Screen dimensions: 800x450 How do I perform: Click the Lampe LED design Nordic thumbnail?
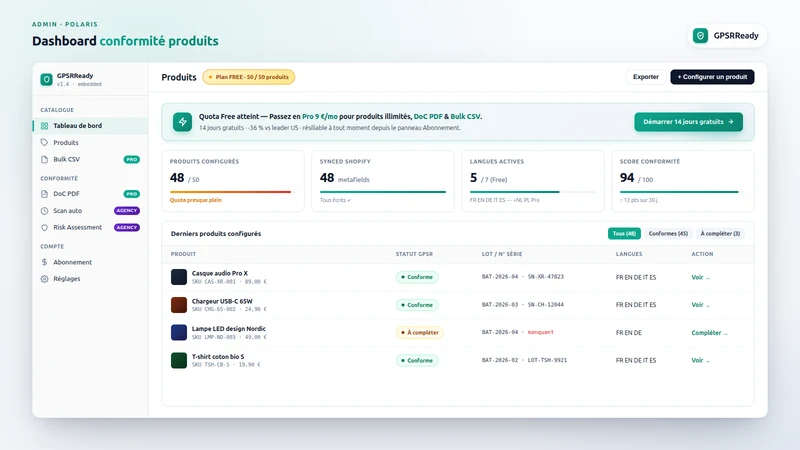(x=179, y=332)
